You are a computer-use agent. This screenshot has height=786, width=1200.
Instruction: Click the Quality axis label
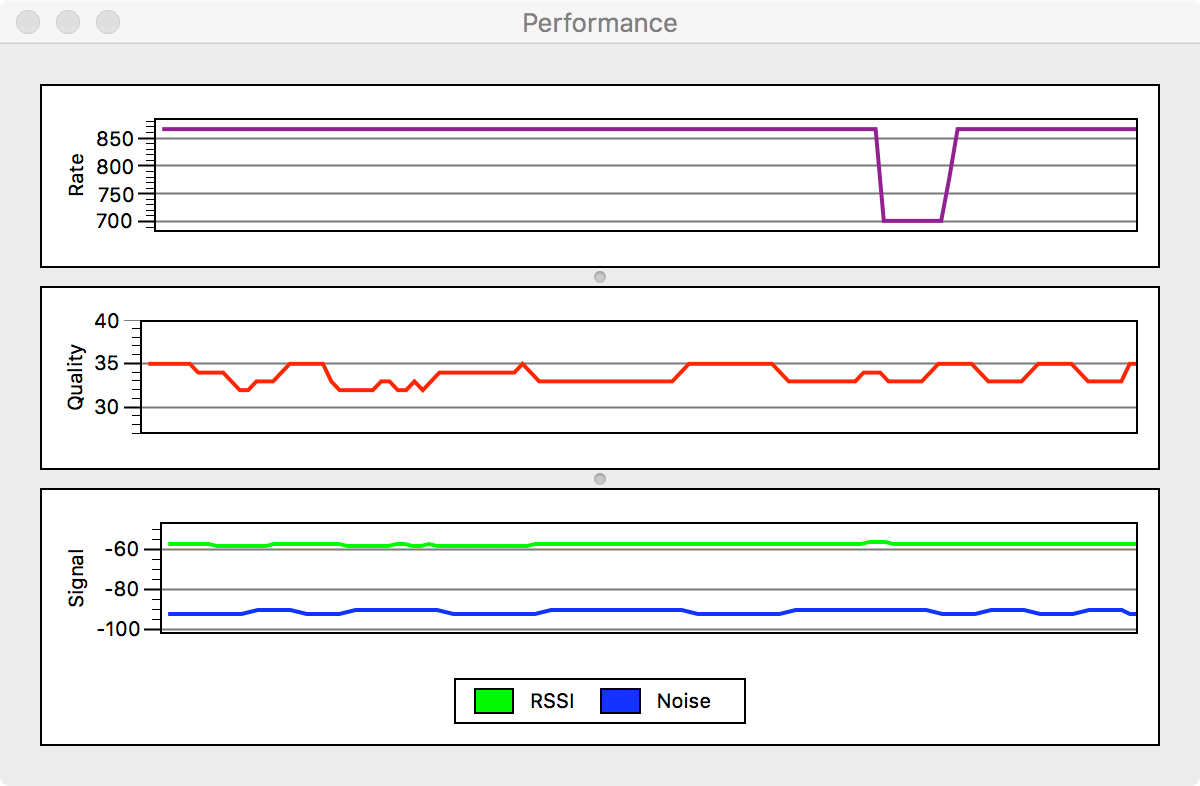coord(76,377)
